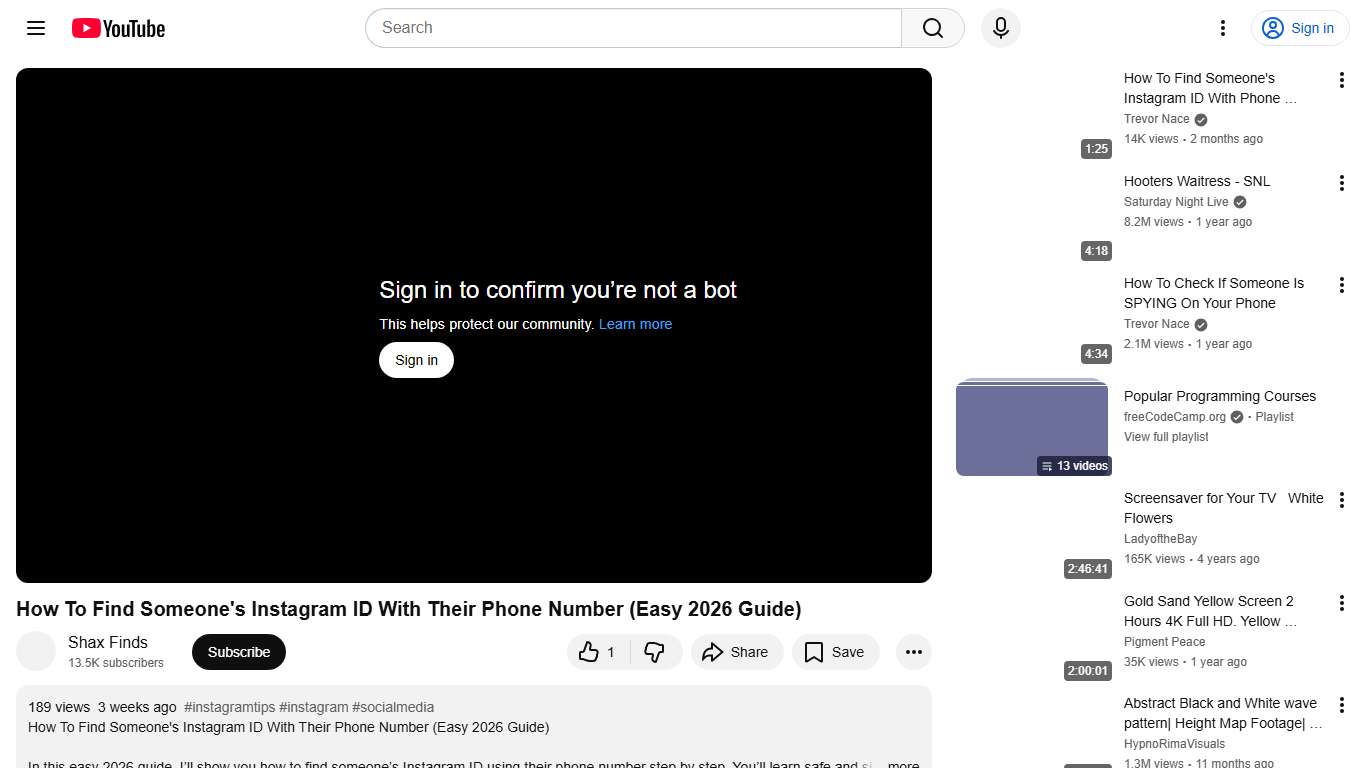Click the Sign in button in the player
This screenshot has height=768, width=1366.
coord(415,359)
